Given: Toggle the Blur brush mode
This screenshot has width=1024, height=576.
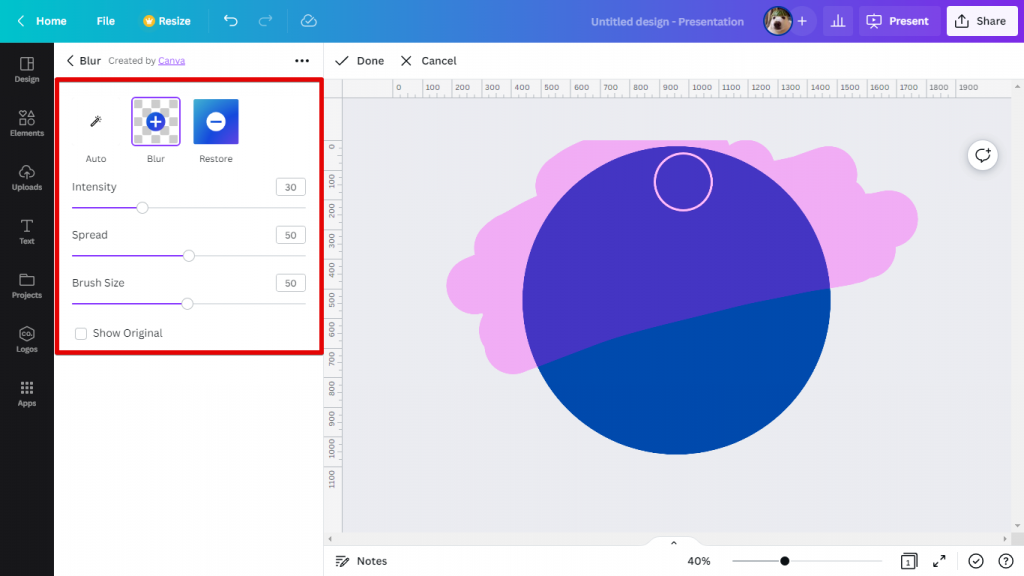Looking at the screenshot, I should click(x=155, y=122).
